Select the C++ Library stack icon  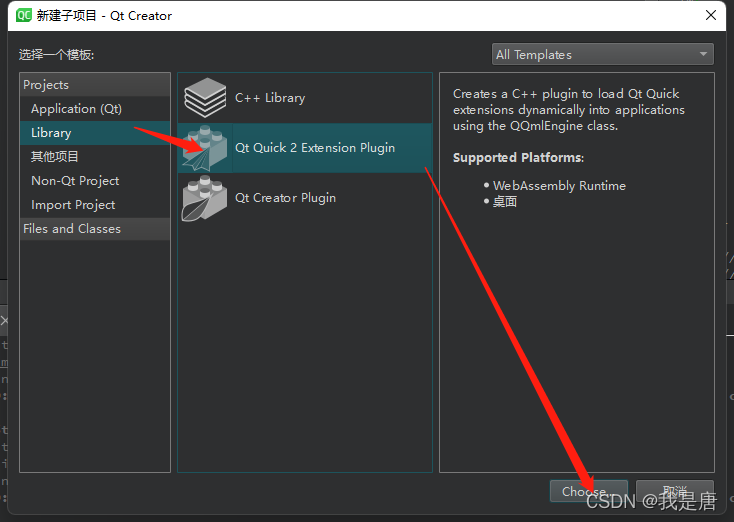[x=205, y=97]
